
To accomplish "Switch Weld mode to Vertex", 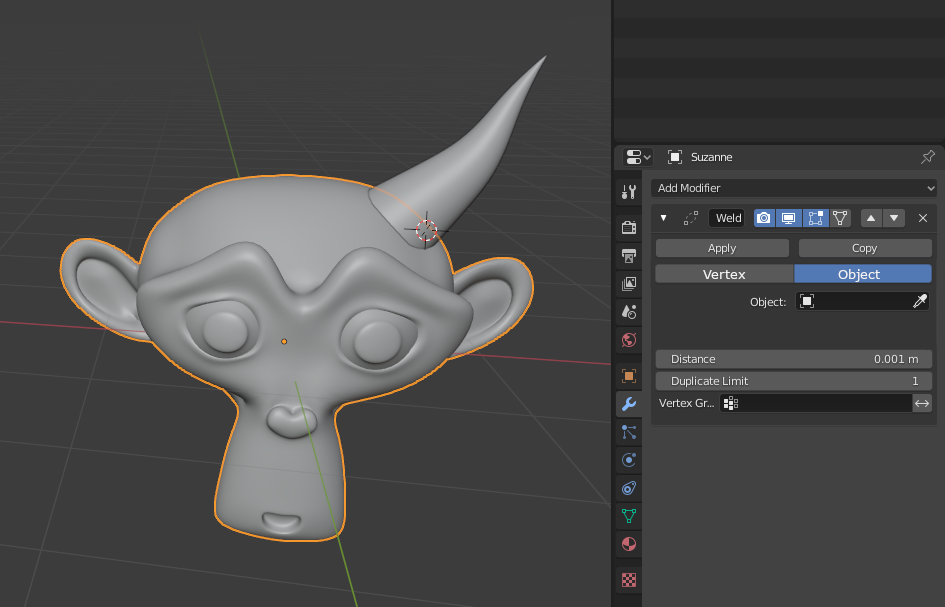I will [x=724, y=274].
